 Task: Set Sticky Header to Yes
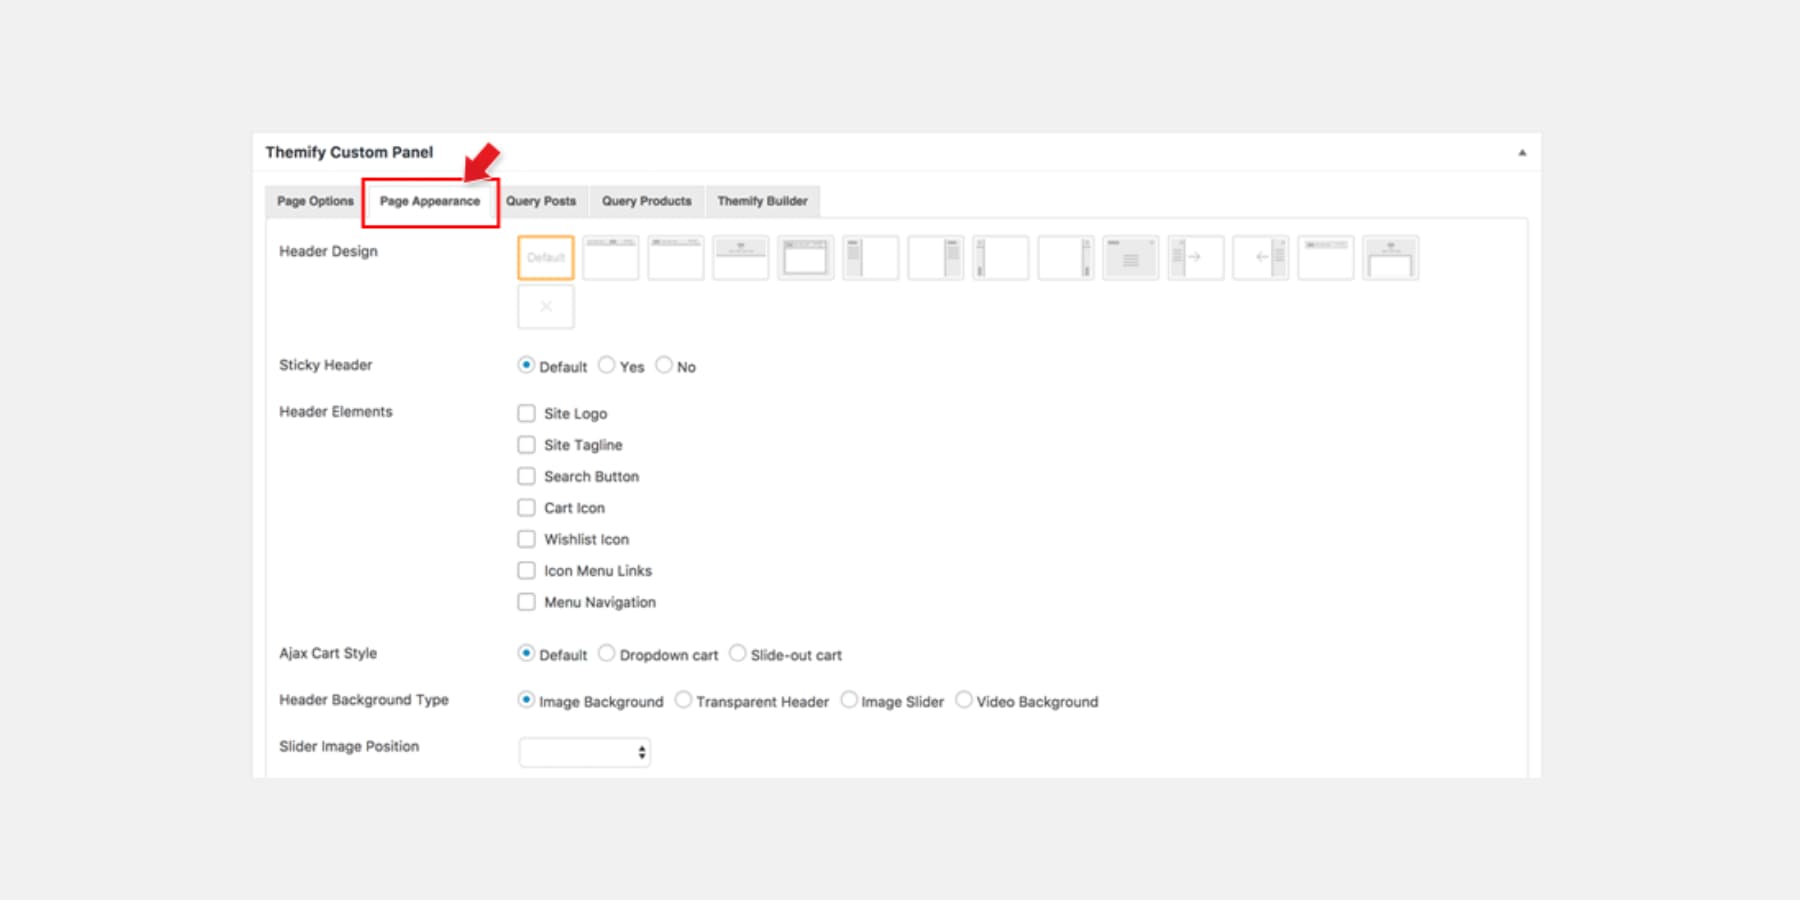pos(607,365)
